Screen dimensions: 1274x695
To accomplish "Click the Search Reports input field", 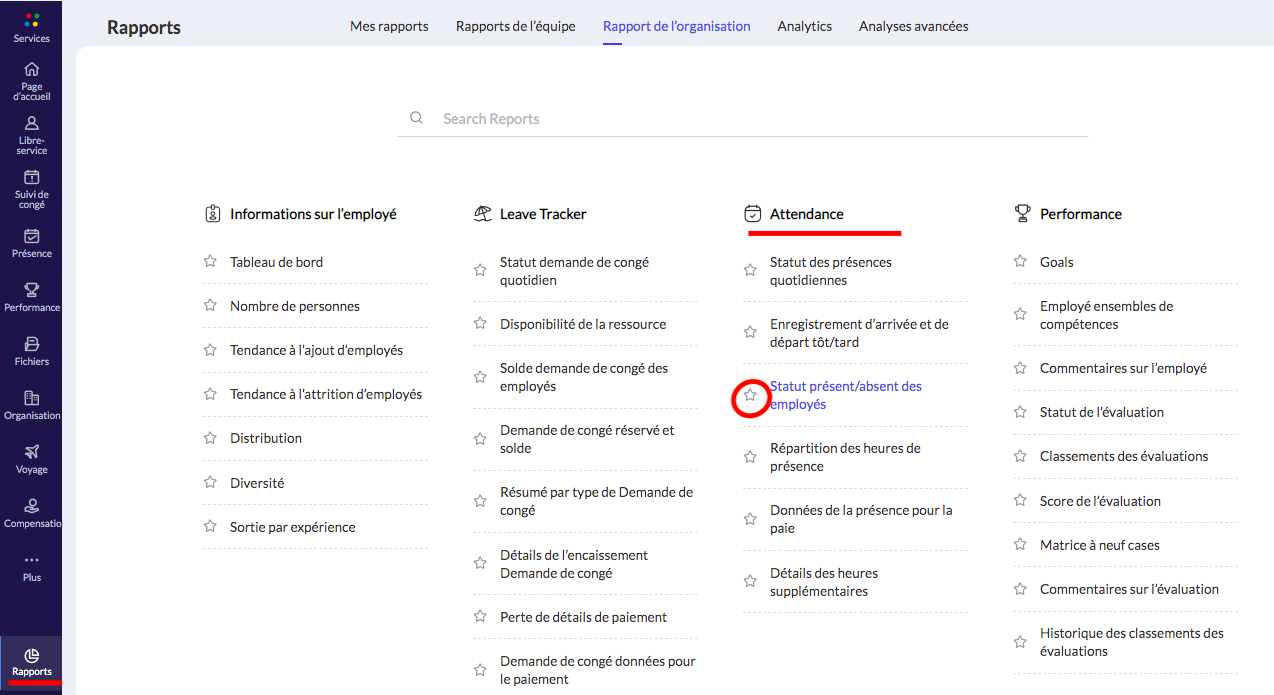I will (742, 119).
